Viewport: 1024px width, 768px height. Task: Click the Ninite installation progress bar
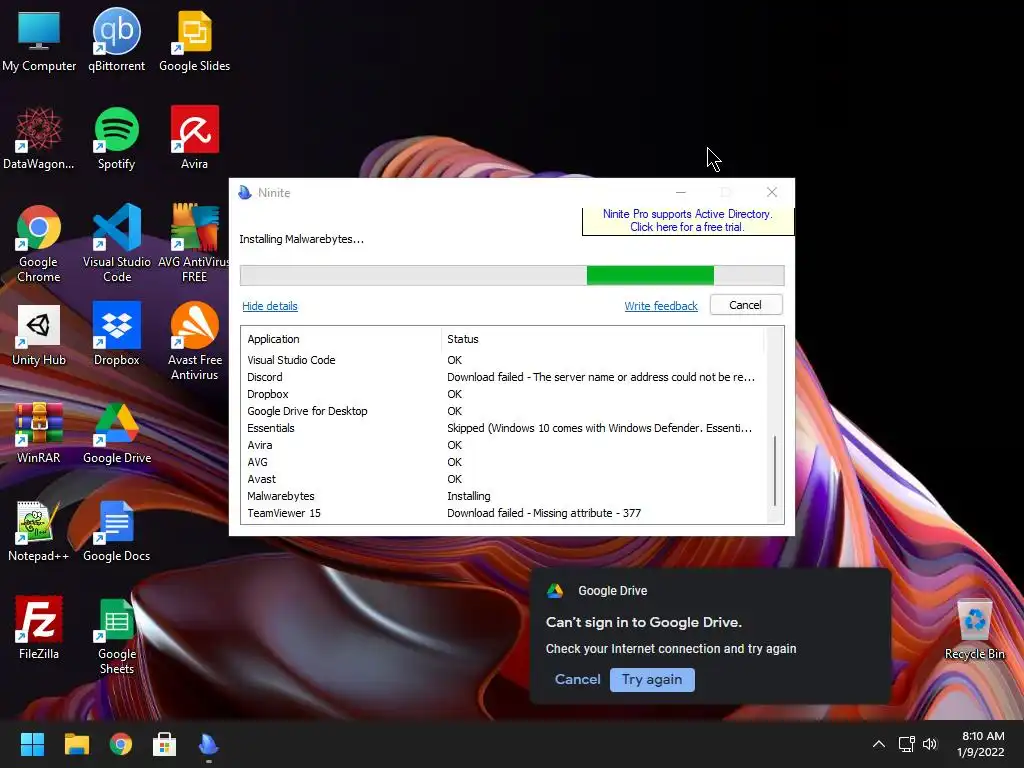point(512,276)
